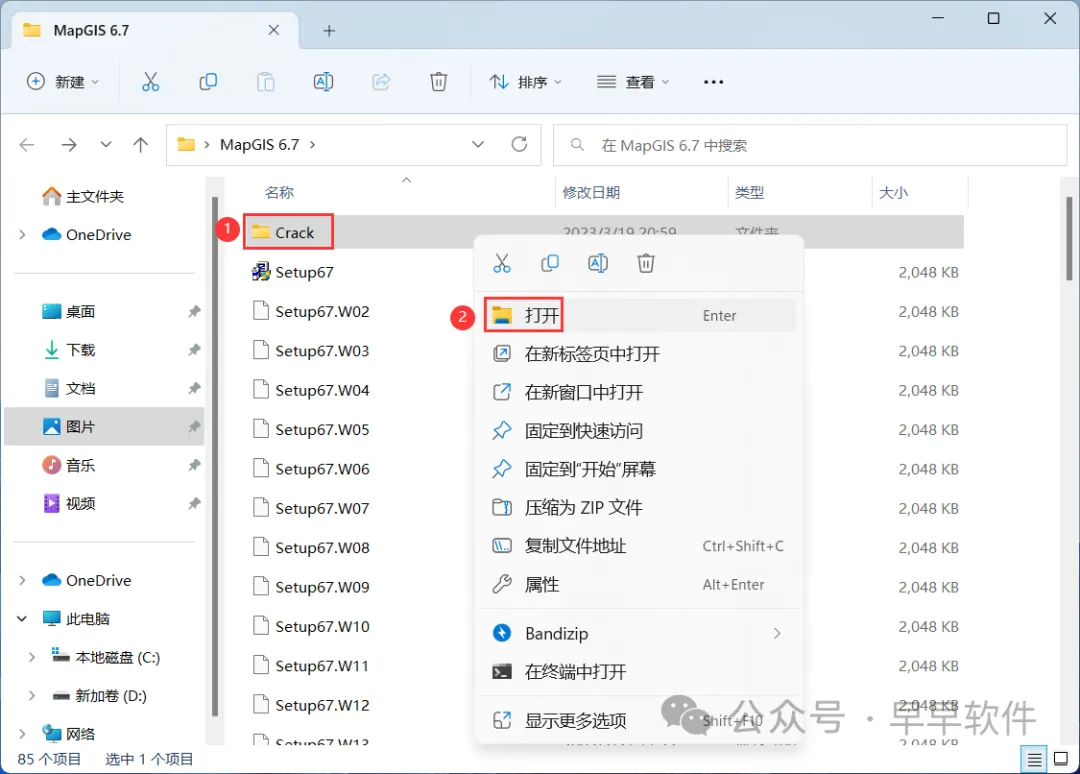1080x774 pixels.
Task: Choose 压缩为 ZIP 文件
Action: point(638,508)
